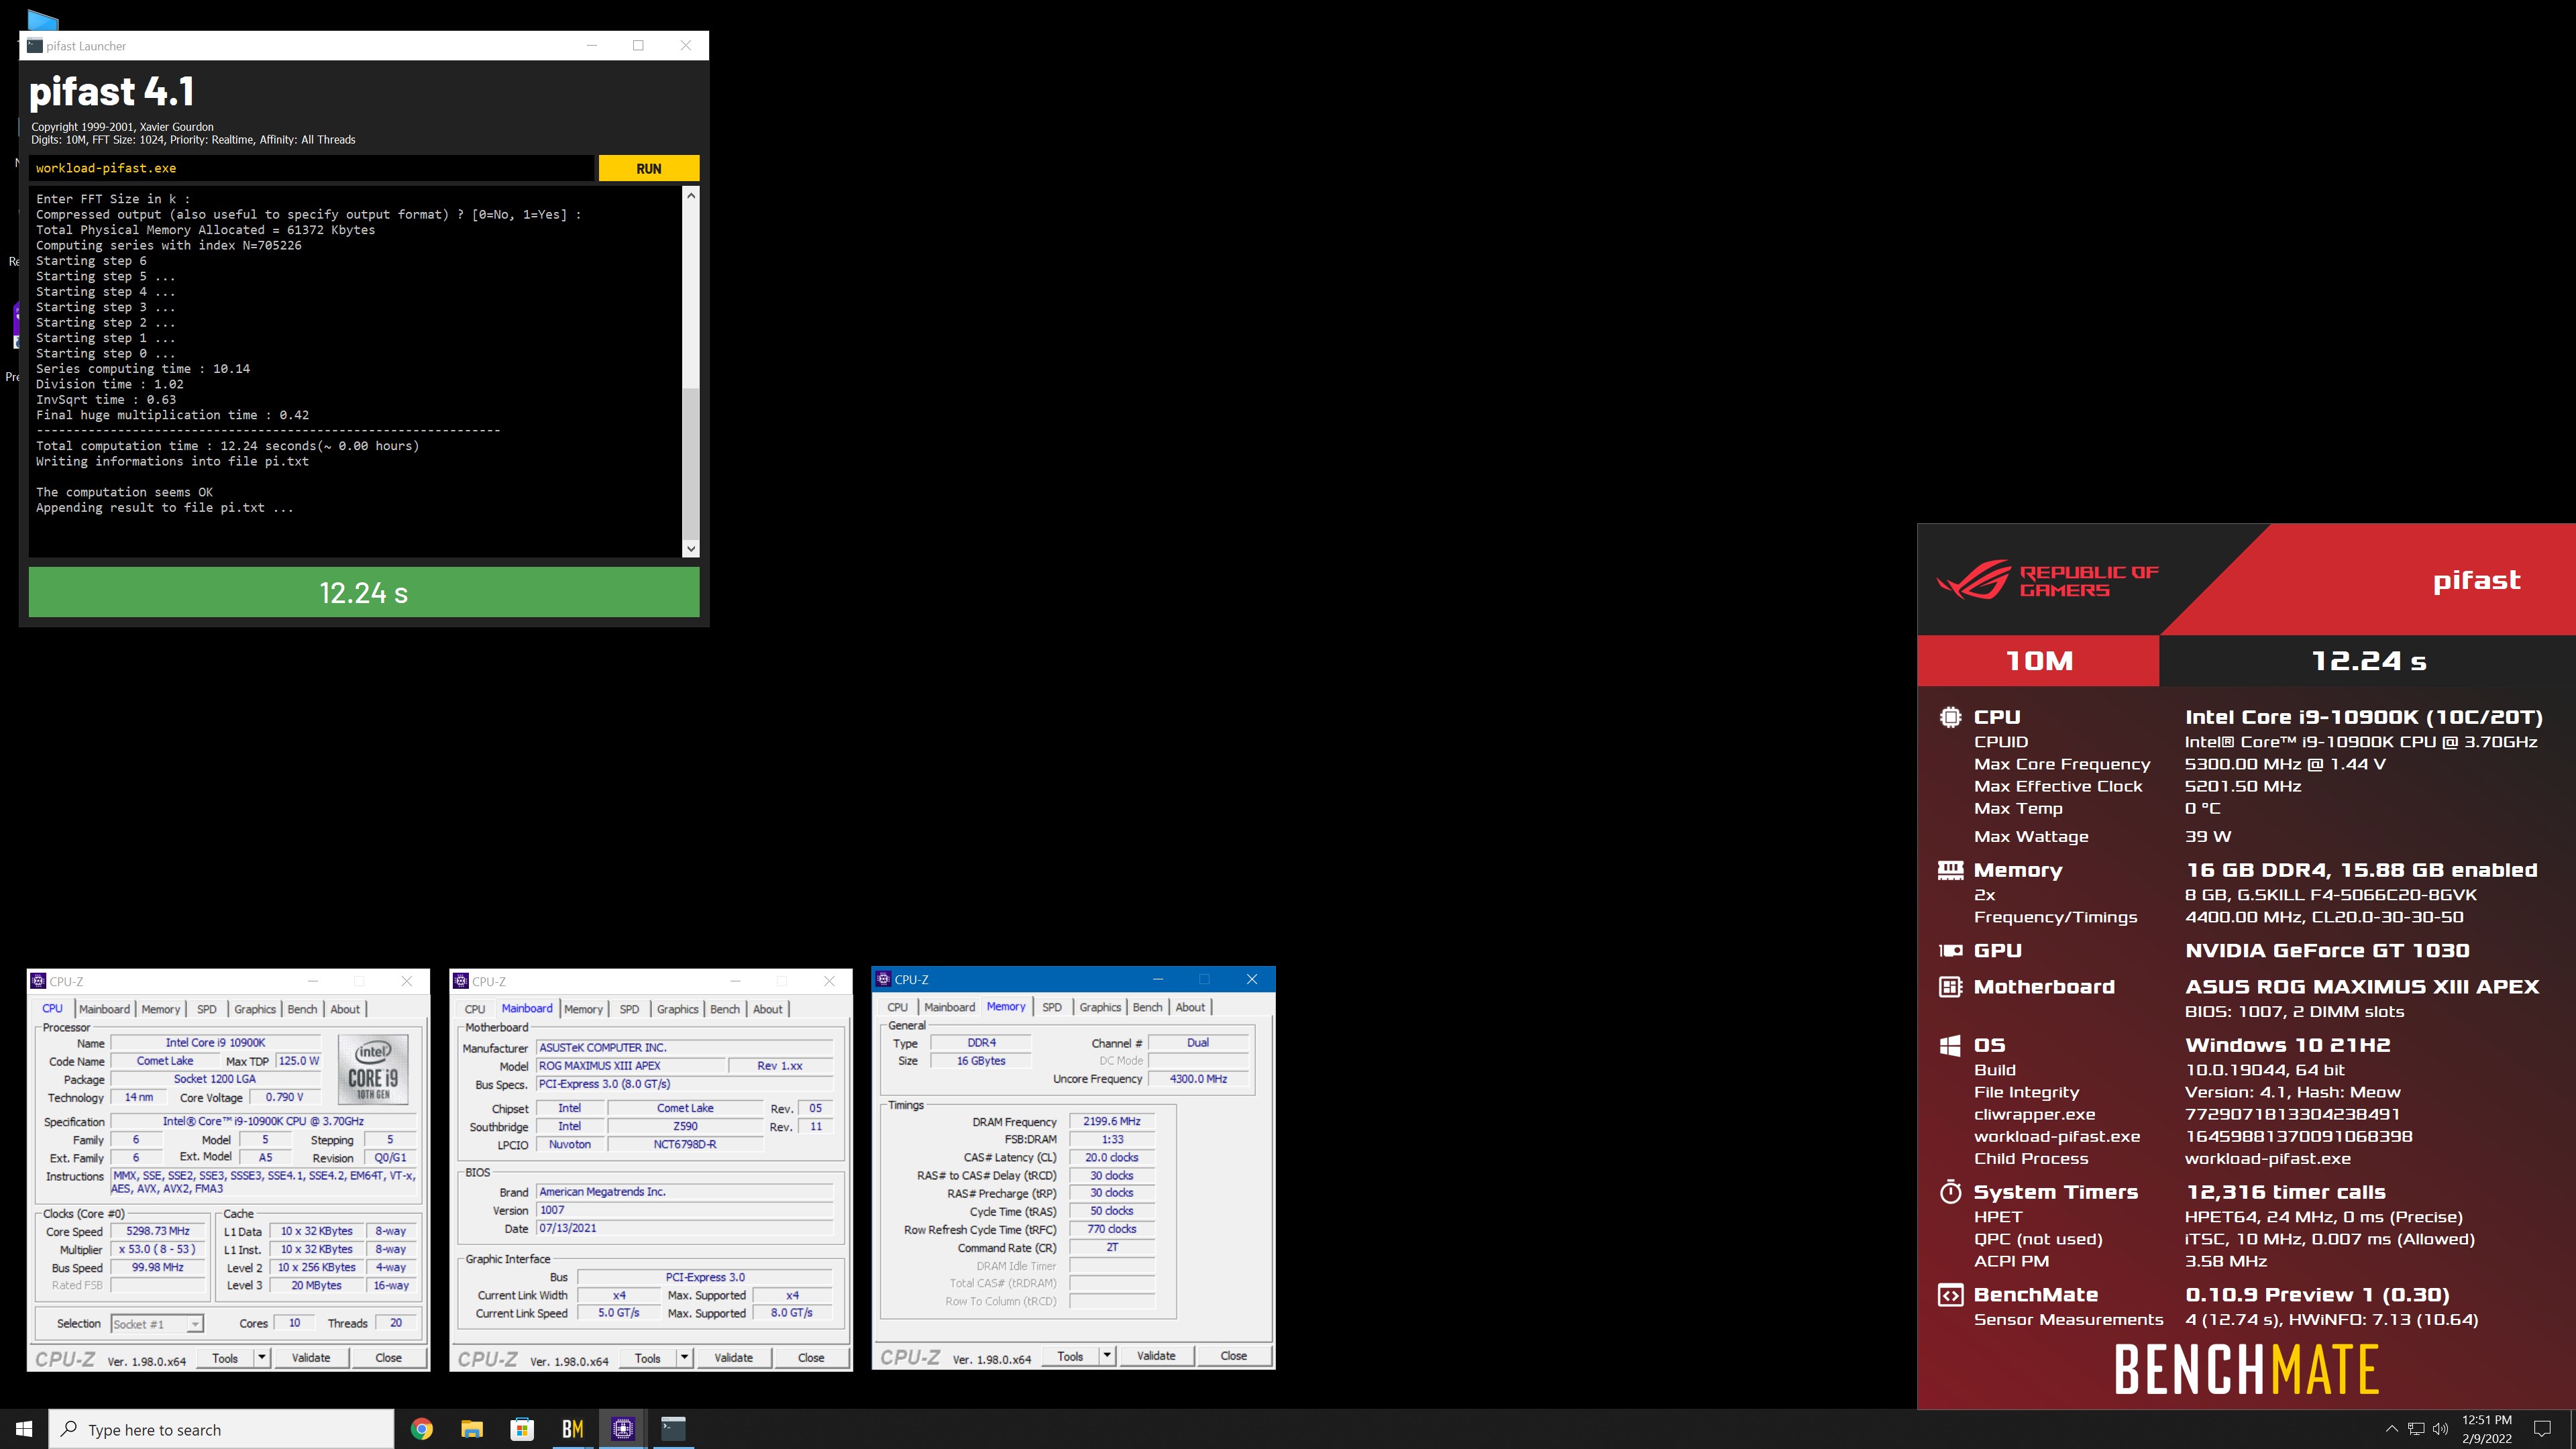Viewport: 2576px width, 1449px height.
Task: Switch to CPU tab in Mainboard CPU-Z window
Action: (475, 1009)
